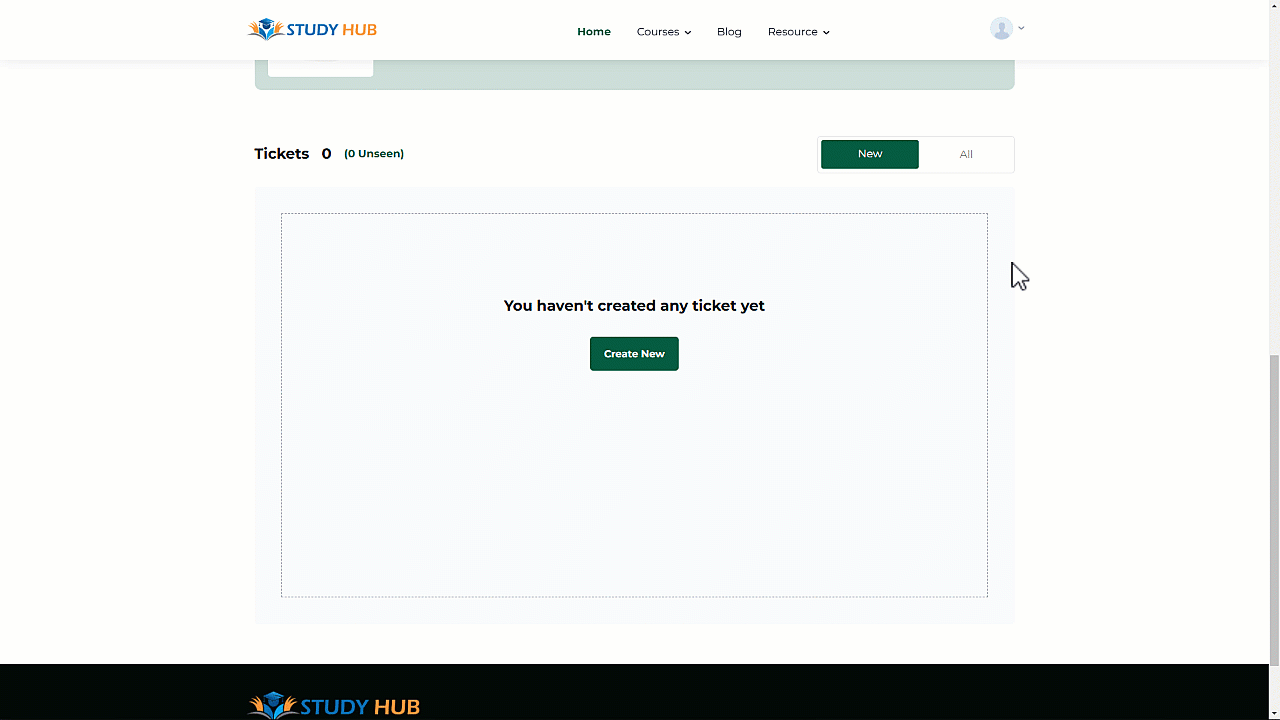The width and height of the screenshot is (1280, 720).
Task: Switch ticket filter to All
Action: (965, 154)
